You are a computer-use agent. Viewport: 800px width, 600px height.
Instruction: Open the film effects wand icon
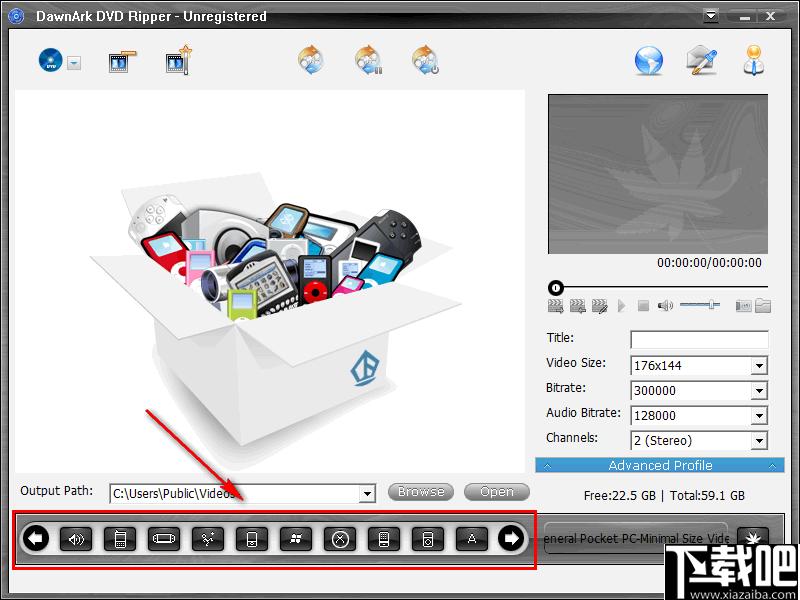click(x=179, y=61)
